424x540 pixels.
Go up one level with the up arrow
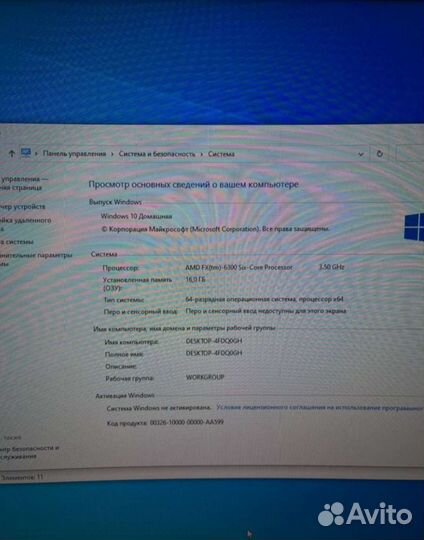12,154
